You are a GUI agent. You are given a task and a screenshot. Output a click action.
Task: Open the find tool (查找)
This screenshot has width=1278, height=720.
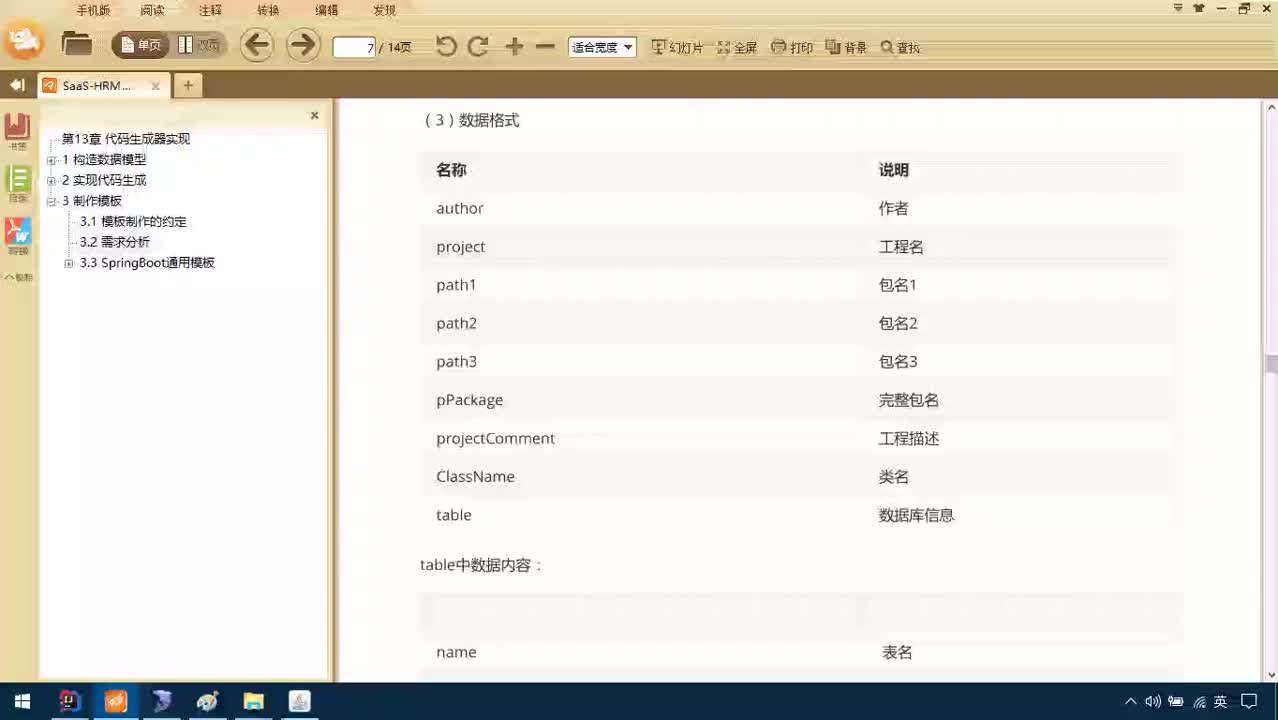pyautogui.click(x=900, y=47)
